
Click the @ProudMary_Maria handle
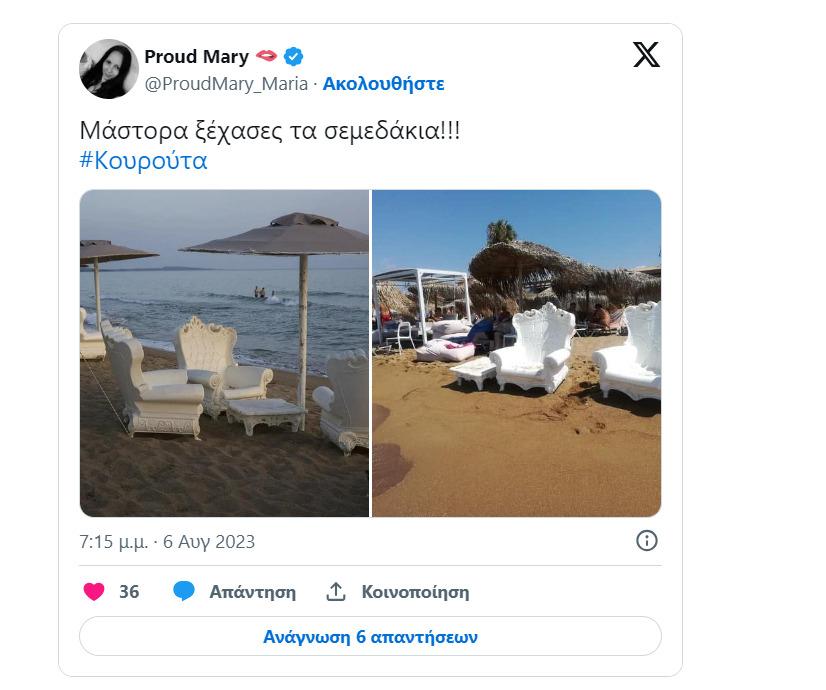(x=226, y=84)
